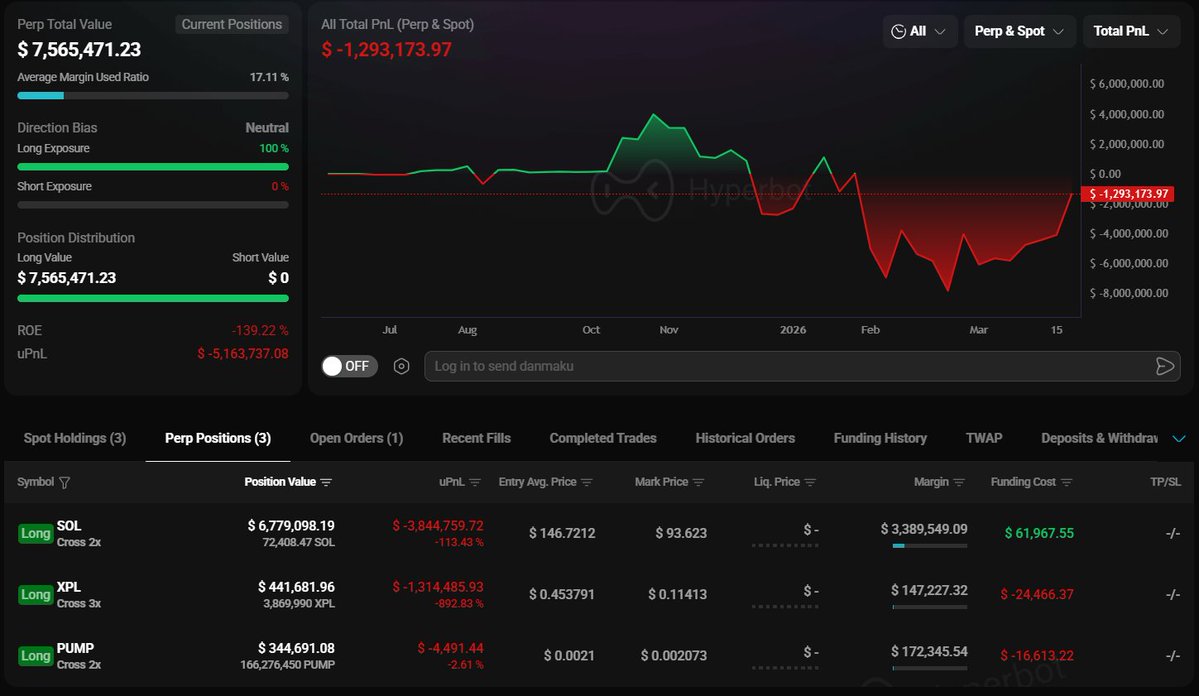Sort by Mark Price column icon
This screenshot has height=696, width=1199.
click(x=698, y=482)
